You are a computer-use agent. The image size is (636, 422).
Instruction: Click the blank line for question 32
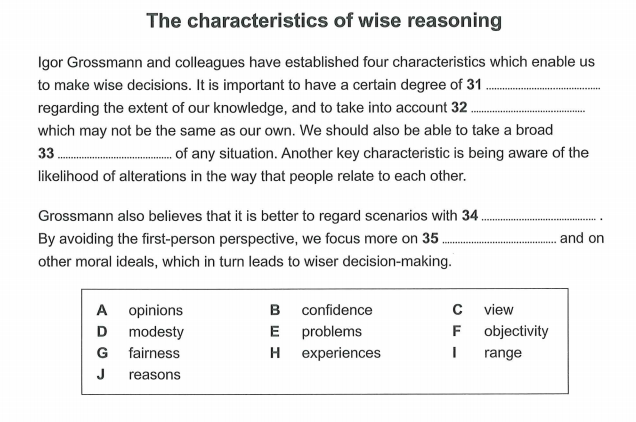coord(528,111)
